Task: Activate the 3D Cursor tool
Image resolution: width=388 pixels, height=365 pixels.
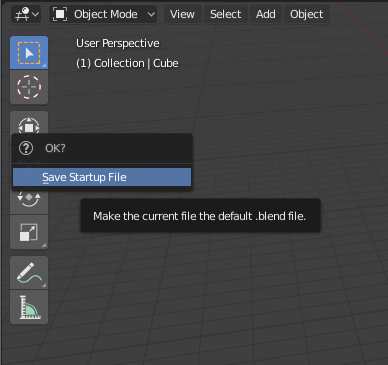Action: click(29, 87)
